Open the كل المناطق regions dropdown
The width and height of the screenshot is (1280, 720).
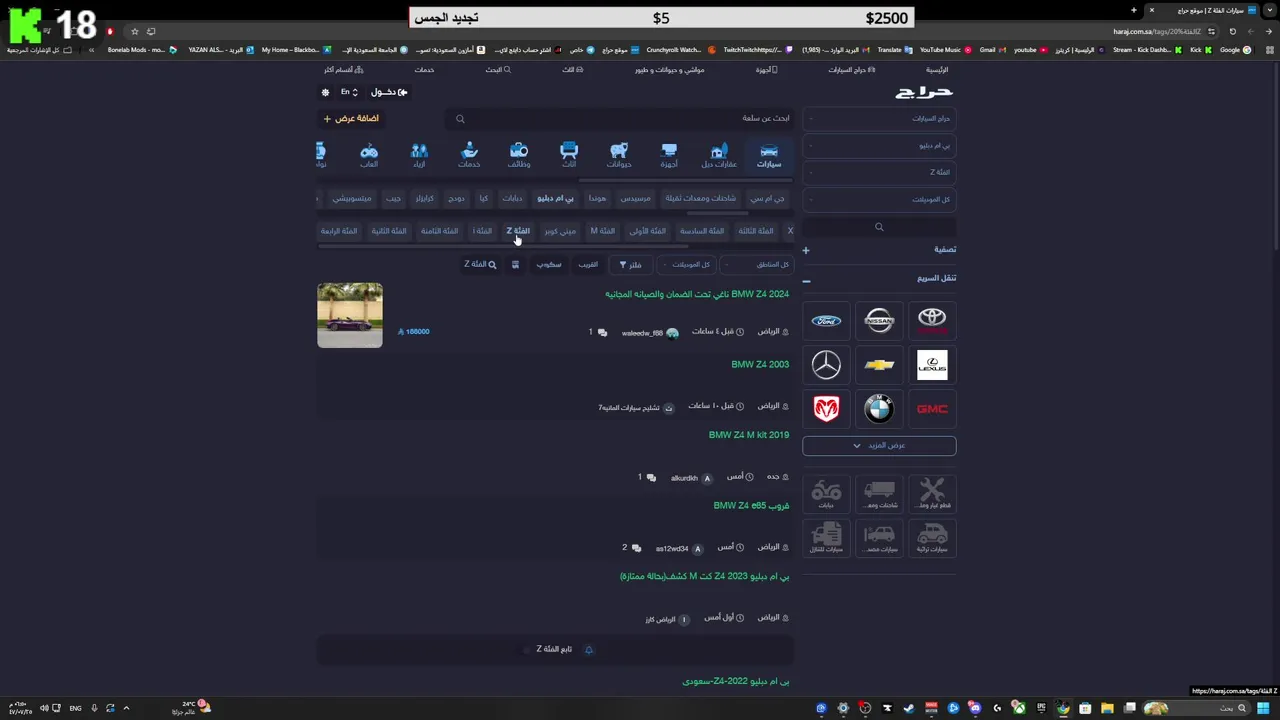(x=757, y=265)
